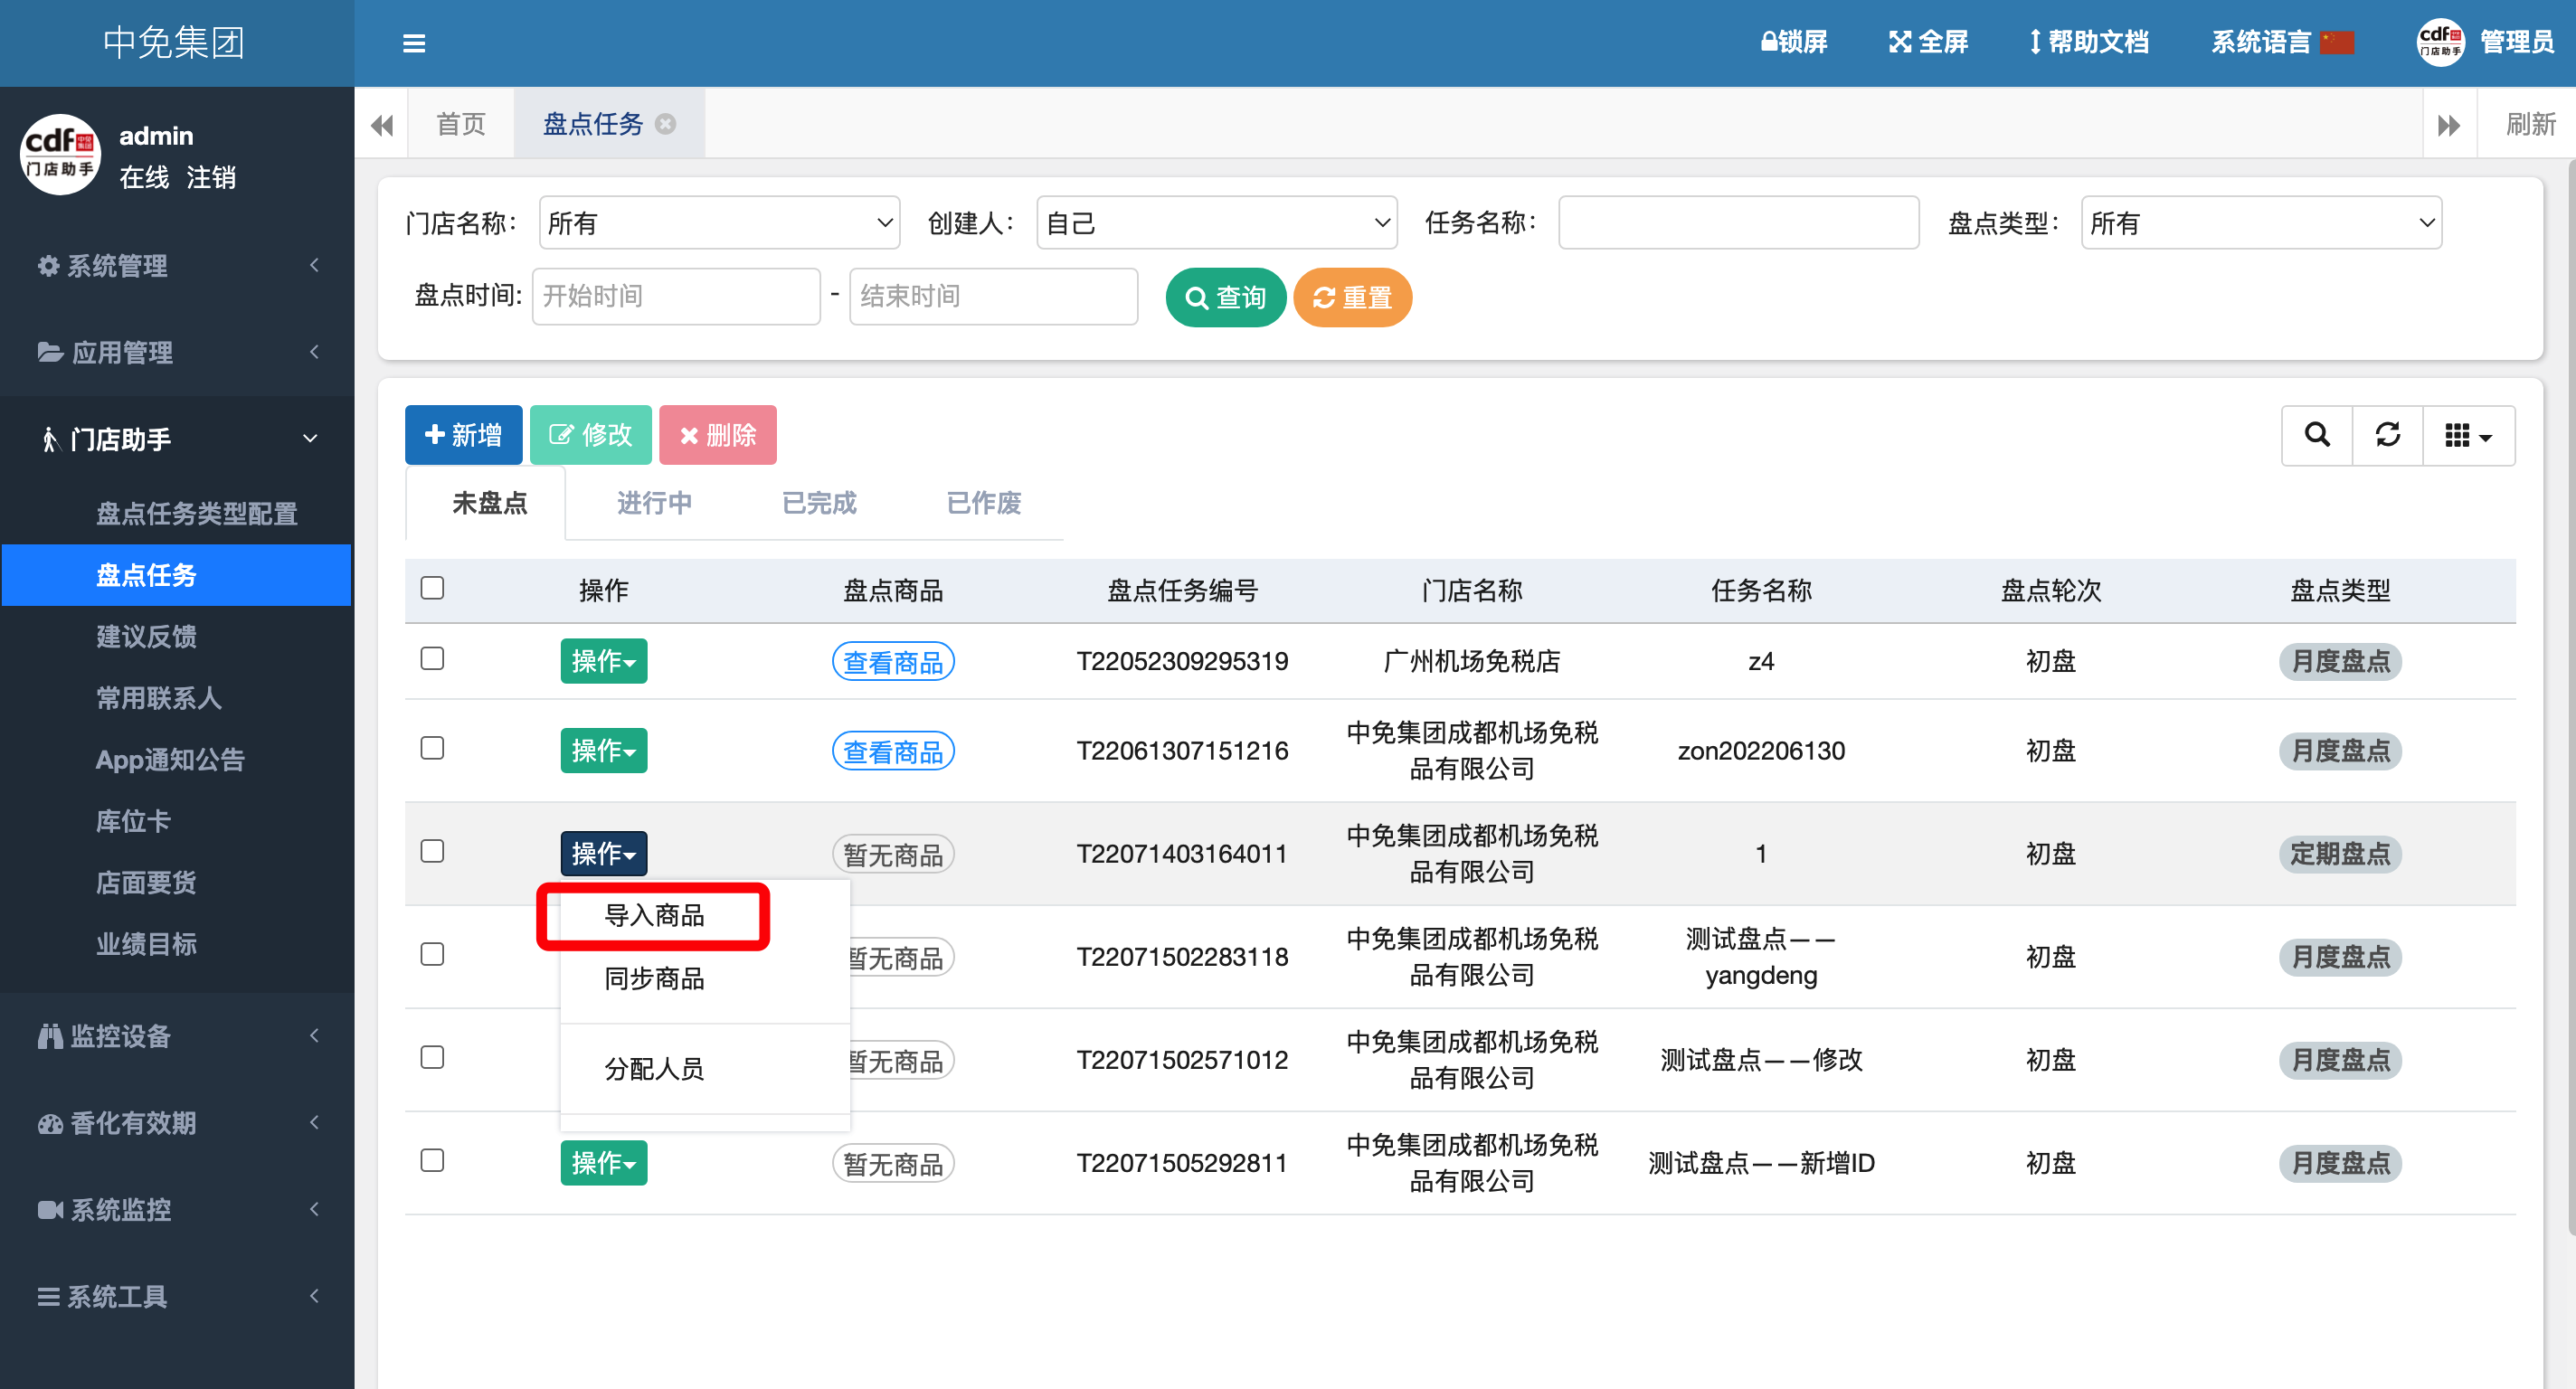Click 查看商品 link for task z4
The height and width of the screenshot is (1389, 2576).
(892, 662)
